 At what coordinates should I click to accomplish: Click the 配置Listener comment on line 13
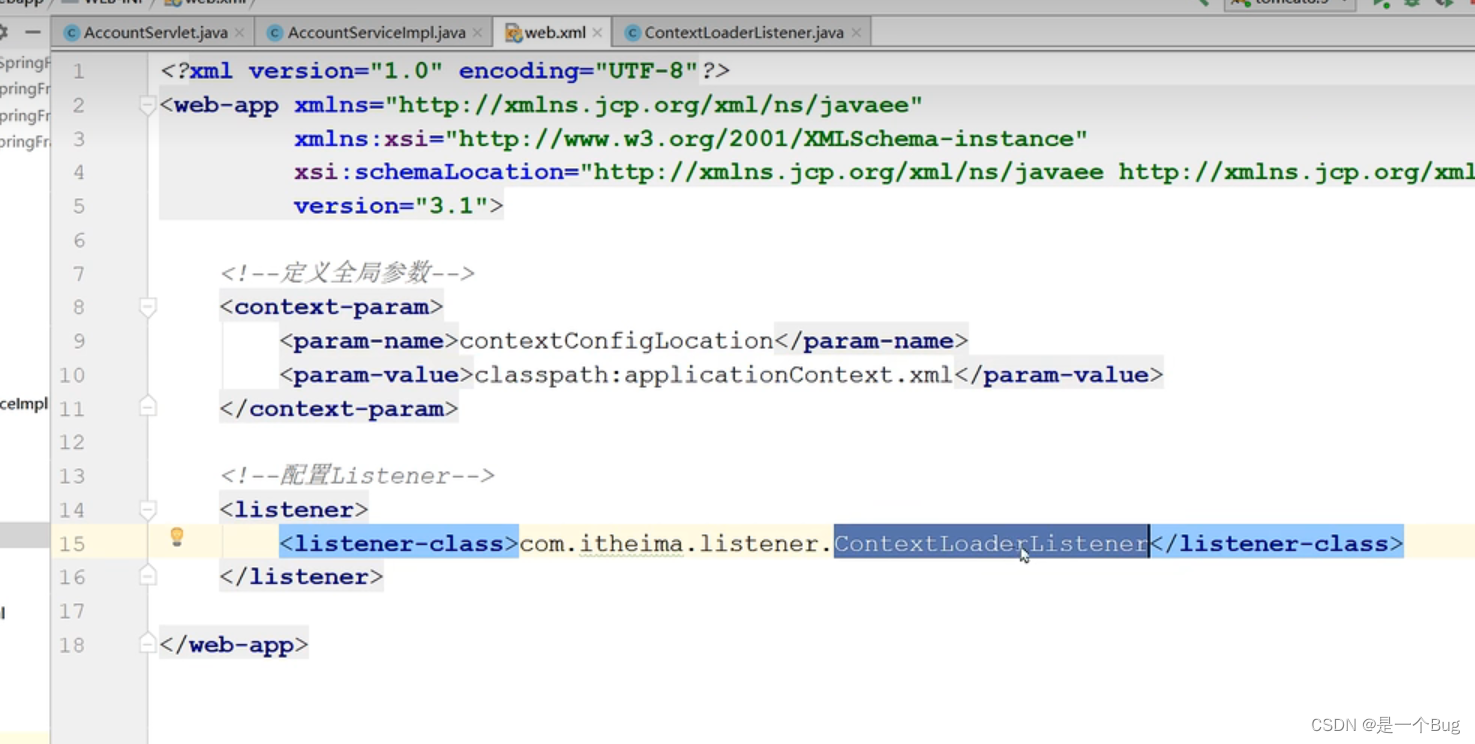[x=357, y=476]
